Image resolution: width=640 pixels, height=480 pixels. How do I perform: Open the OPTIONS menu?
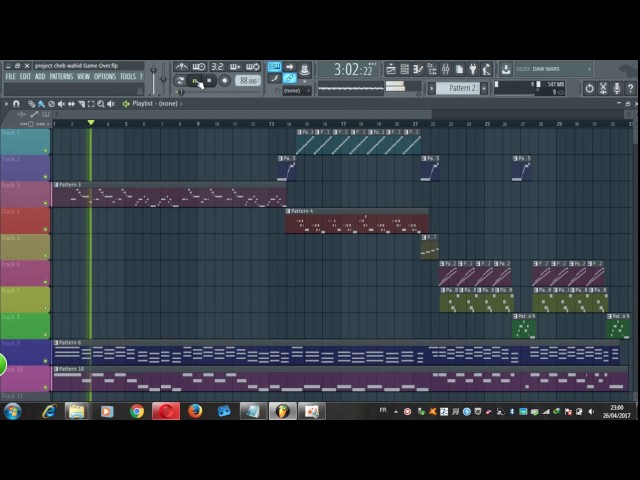[x=105, y=77]
